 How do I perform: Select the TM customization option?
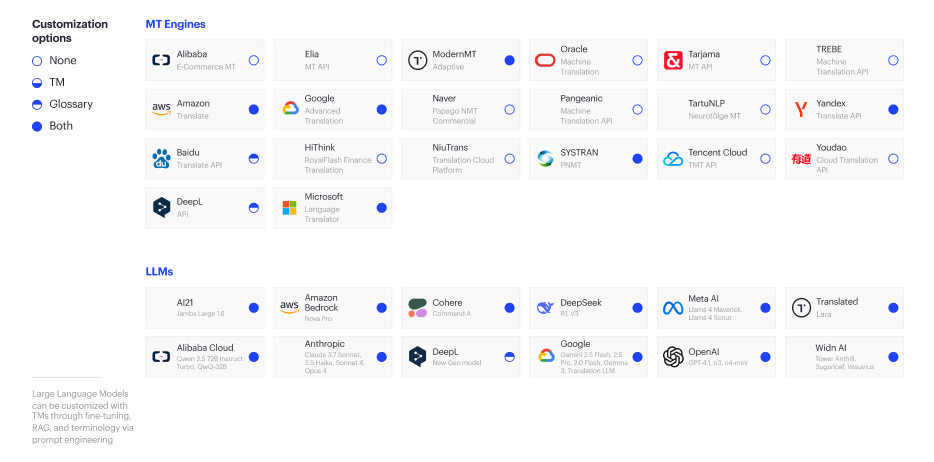pos(48,82)
